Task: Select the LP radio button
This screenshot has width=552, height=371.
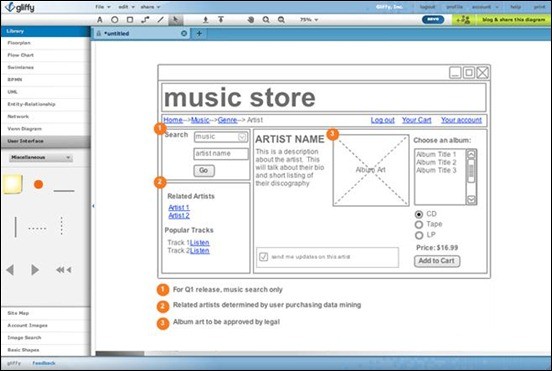Action: tap(419, 235)
